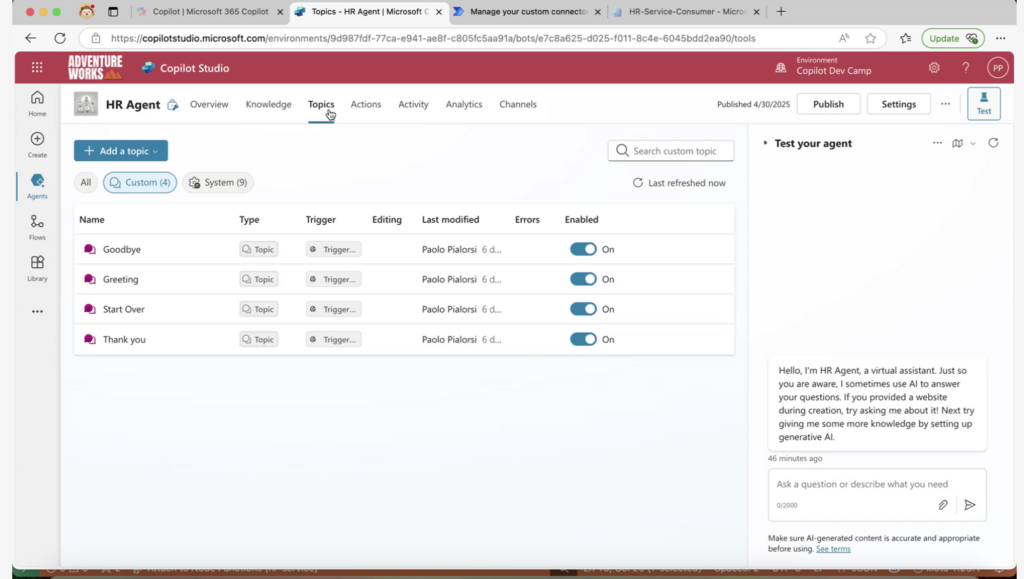This screenshot has width=1024, height=579.
Task: Open the sidebar's more options ellipsis
Action: click(x=37, y=311)
